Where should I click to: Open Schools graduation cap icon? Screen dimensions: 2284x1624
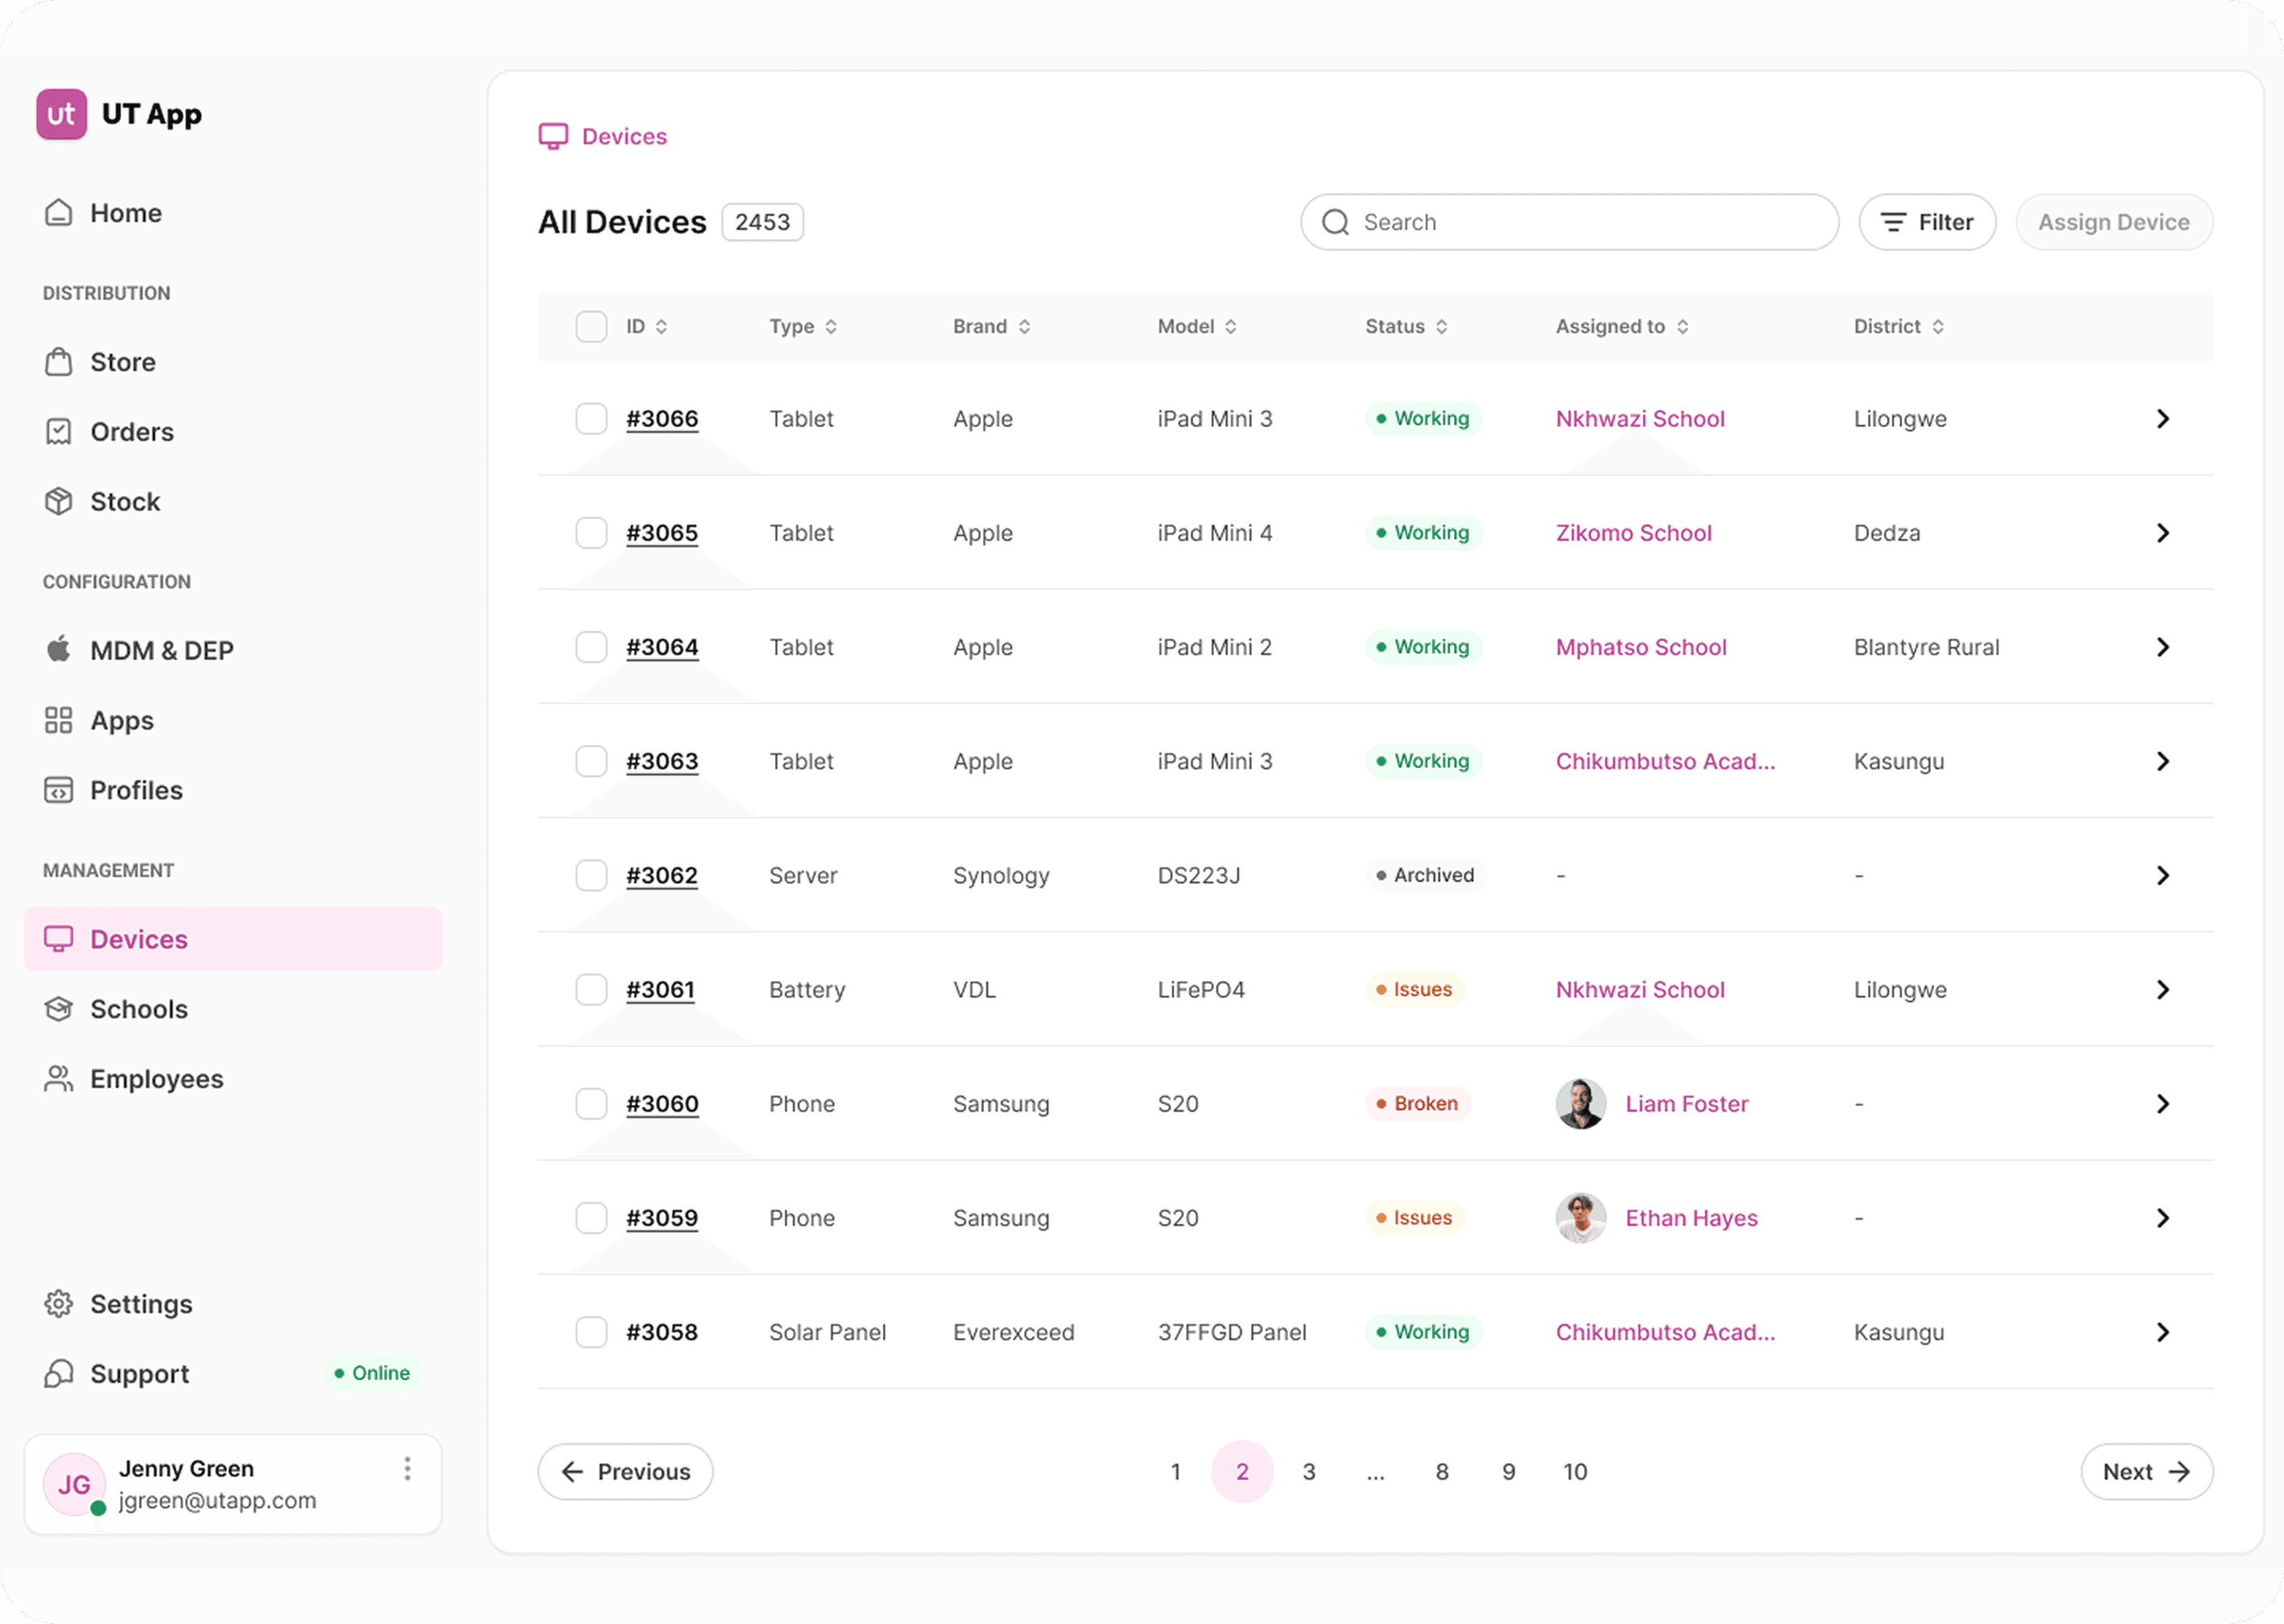(x=59, y=1009)
